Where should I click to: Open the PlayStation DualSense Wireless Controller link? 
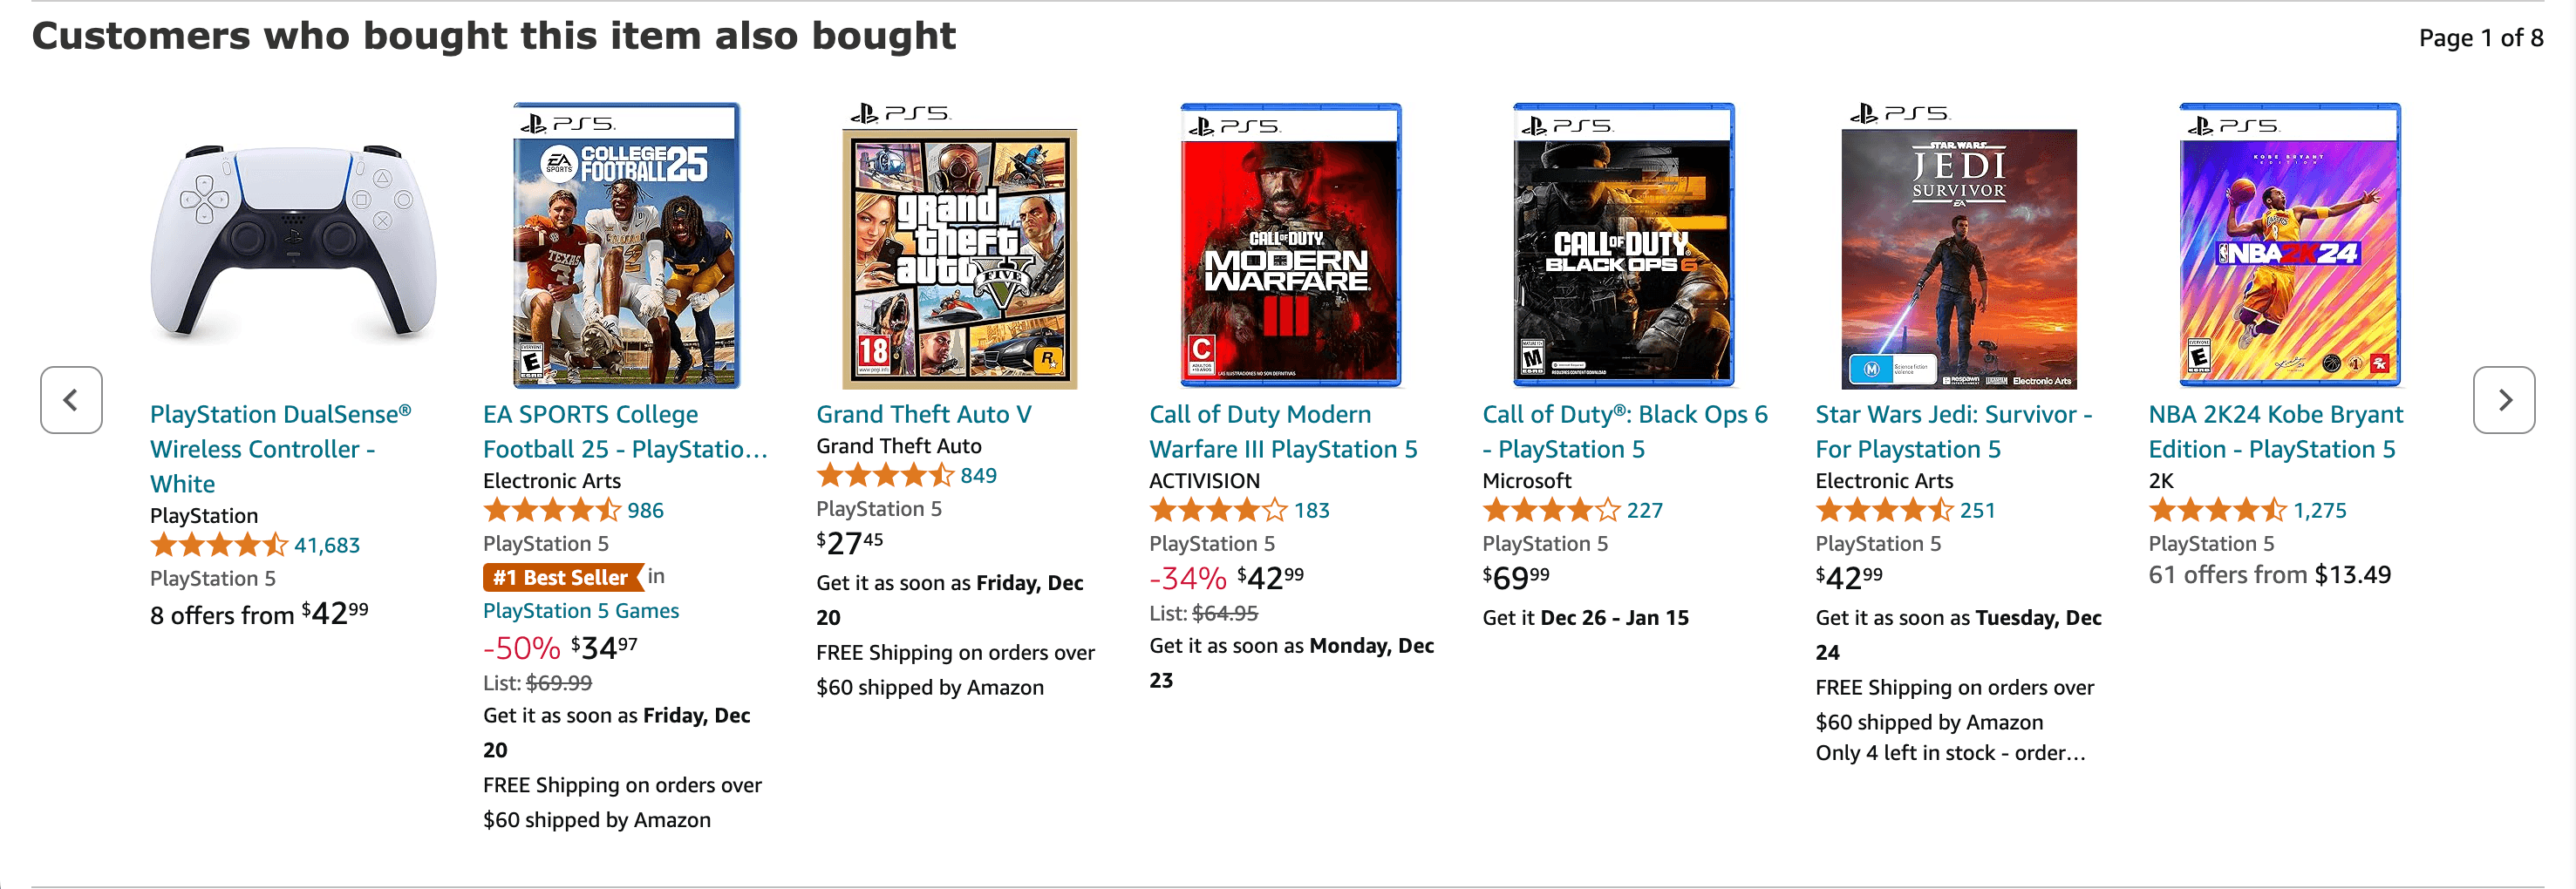click(x=279, y=448)
